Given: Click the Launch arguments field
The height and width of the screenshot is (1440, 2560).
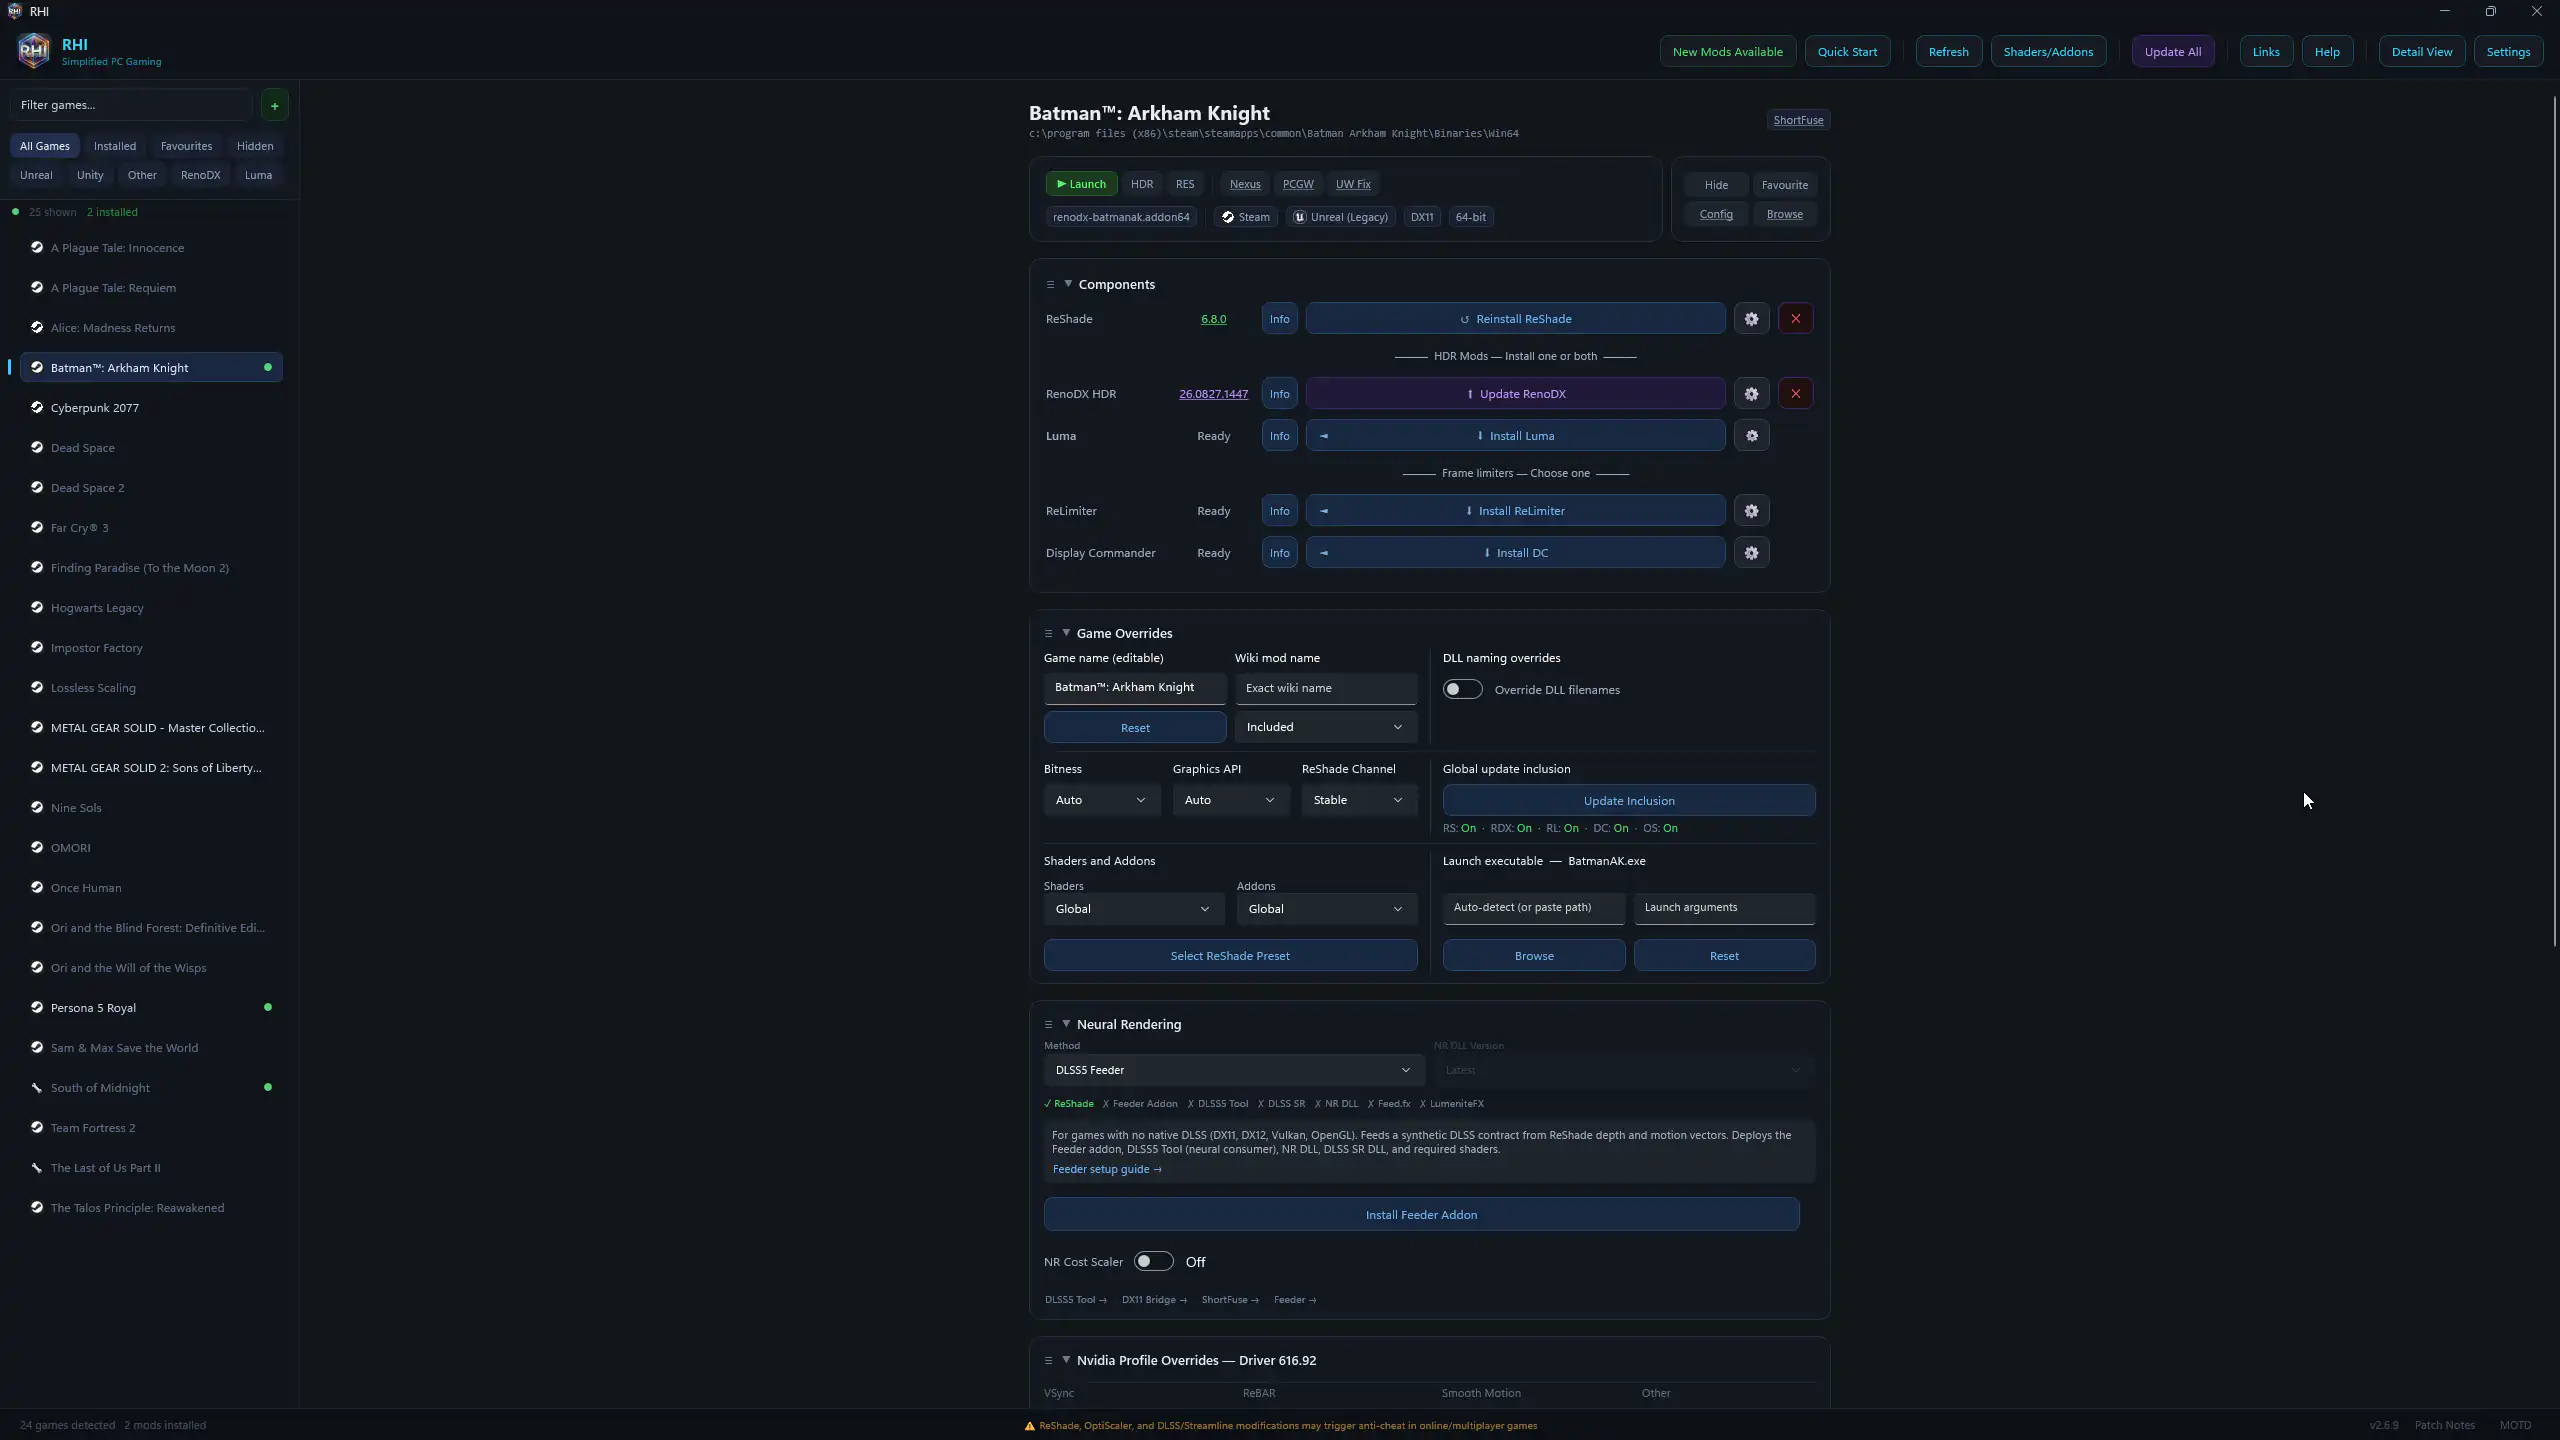Looking at the screenshot, I should coord(1724,908).
